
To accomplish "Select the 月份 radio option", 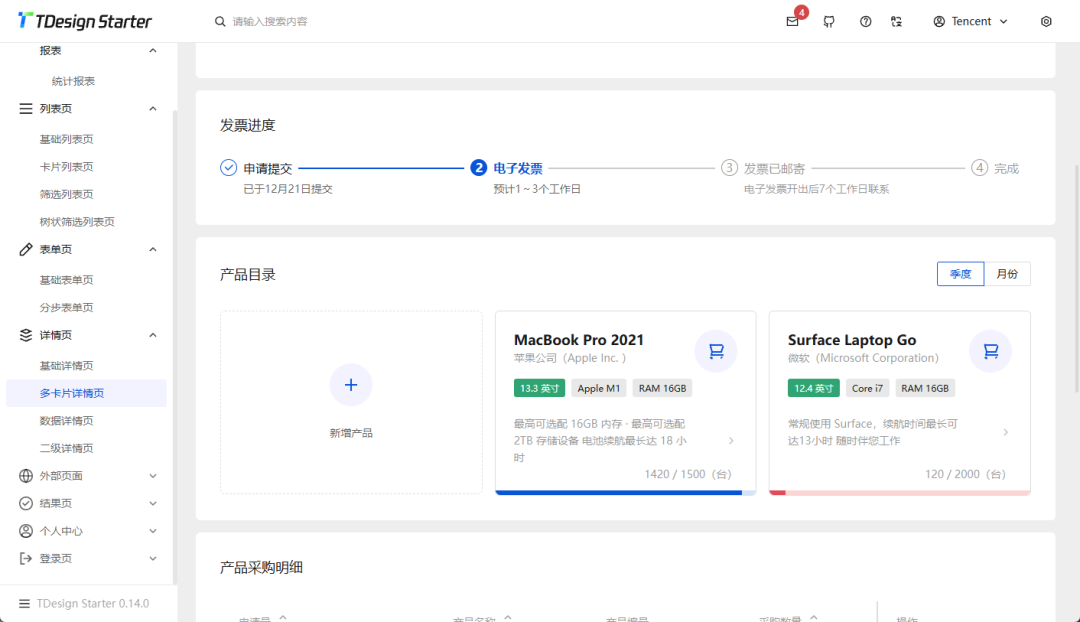I will (1007, 274).
